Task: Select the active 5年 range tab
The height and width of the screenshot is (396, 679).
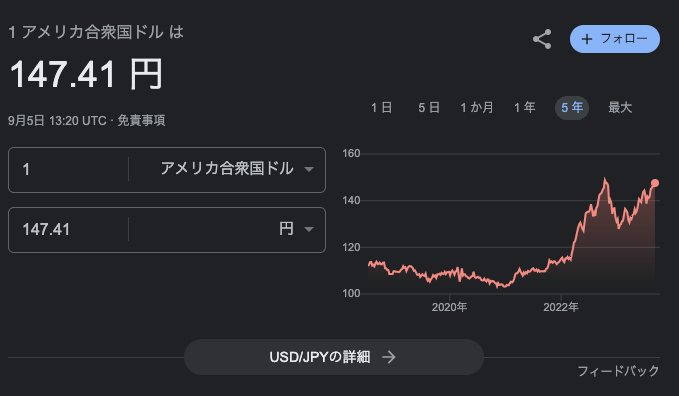Action: tap(572, 107)
